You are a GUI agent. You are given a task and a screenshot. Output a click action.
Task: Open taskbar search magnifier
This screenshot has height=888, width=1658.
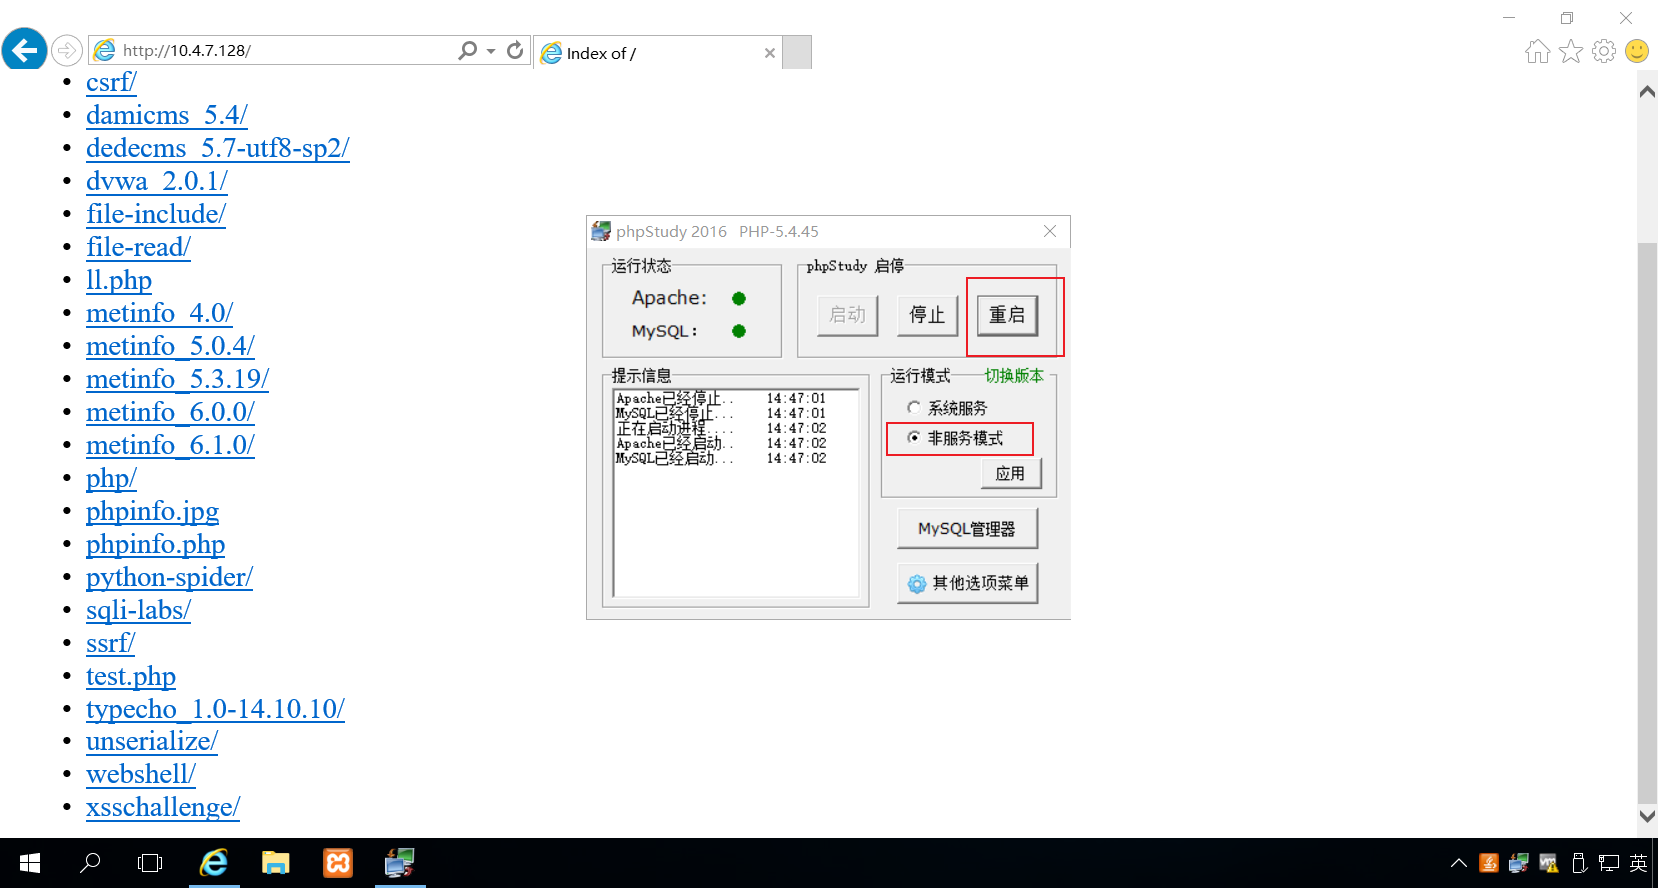[x=90, y=863]
